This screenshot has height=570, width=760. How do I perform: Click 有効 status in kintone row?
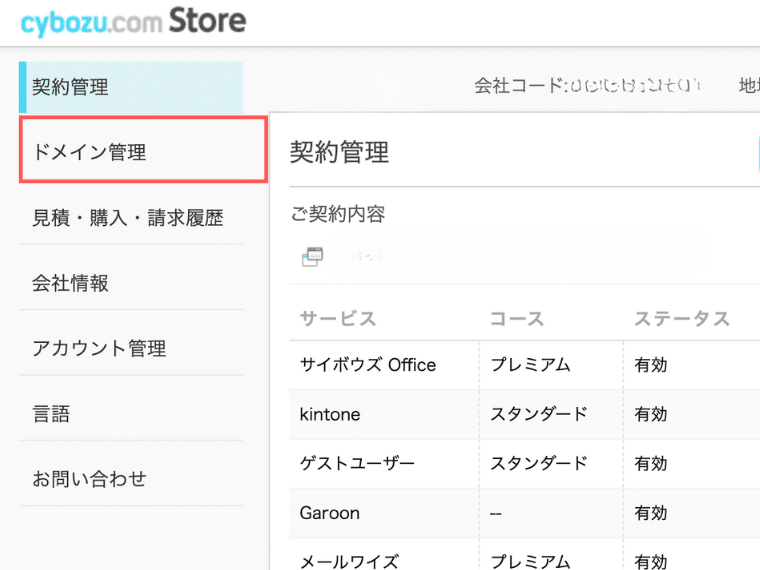pos(651,414)
